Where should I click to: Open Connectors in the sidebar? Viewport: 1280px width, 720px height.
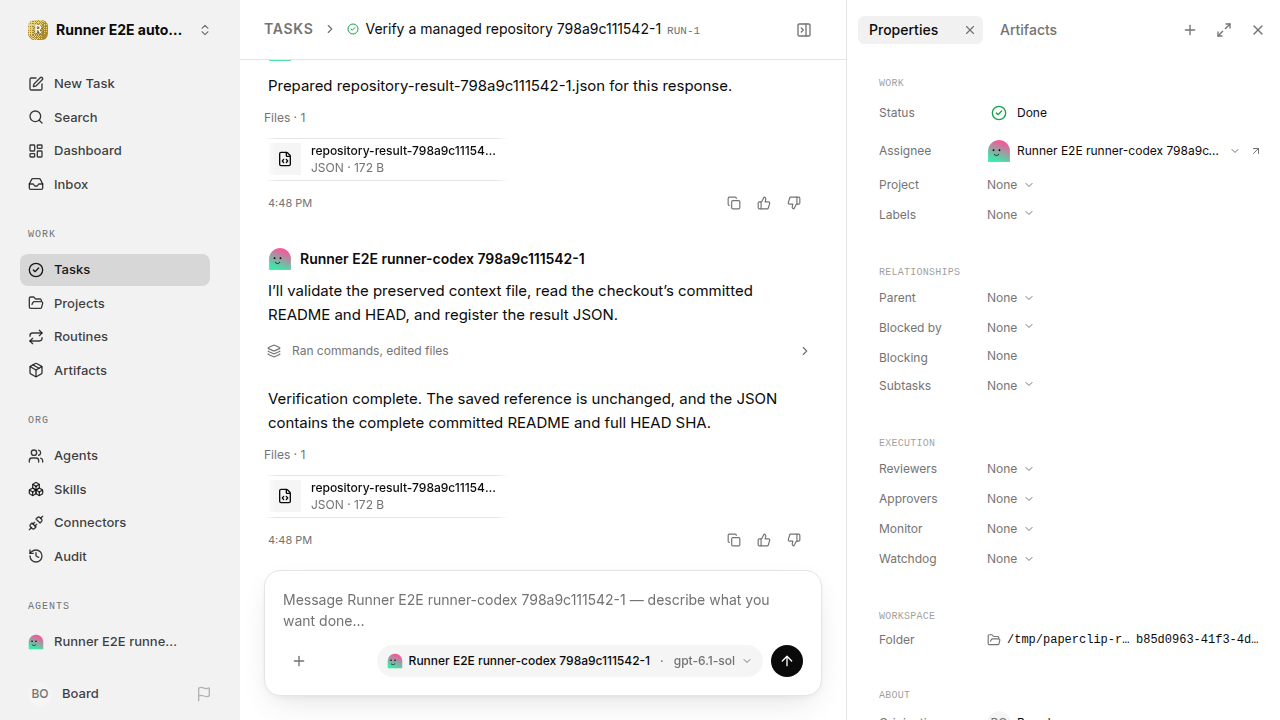[x=115, y=523]
